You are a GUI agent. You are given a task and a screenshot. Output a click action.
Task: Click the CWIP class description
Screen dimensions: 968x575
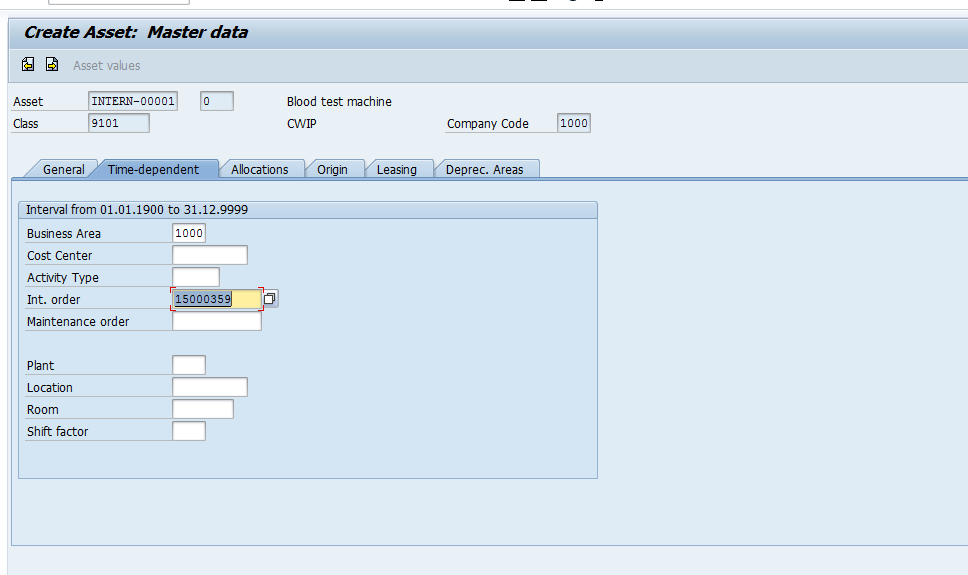[301, 124]
